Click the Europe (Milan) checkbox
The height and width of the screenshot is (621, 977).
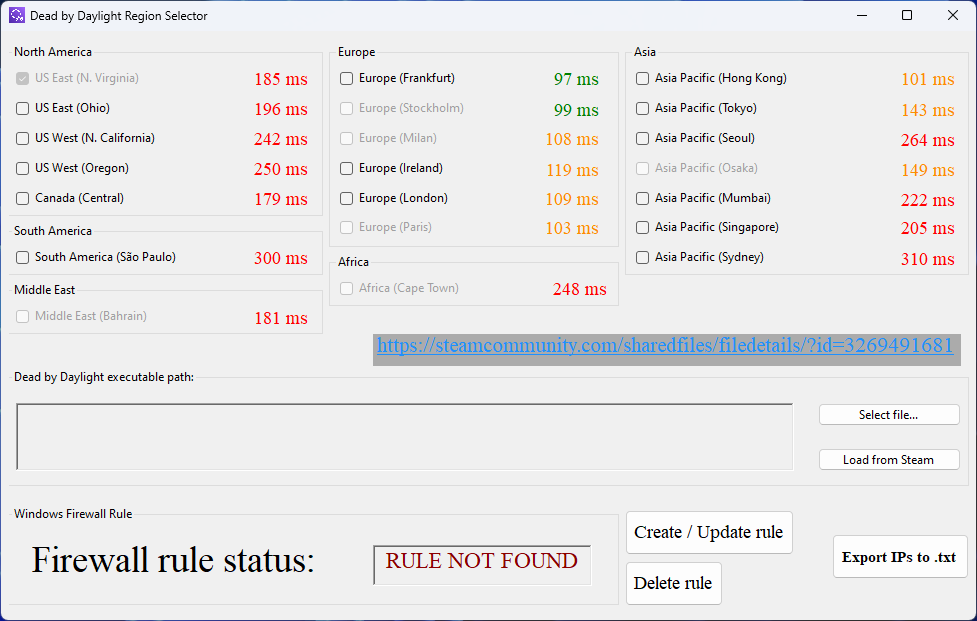[x=346, y=138]
